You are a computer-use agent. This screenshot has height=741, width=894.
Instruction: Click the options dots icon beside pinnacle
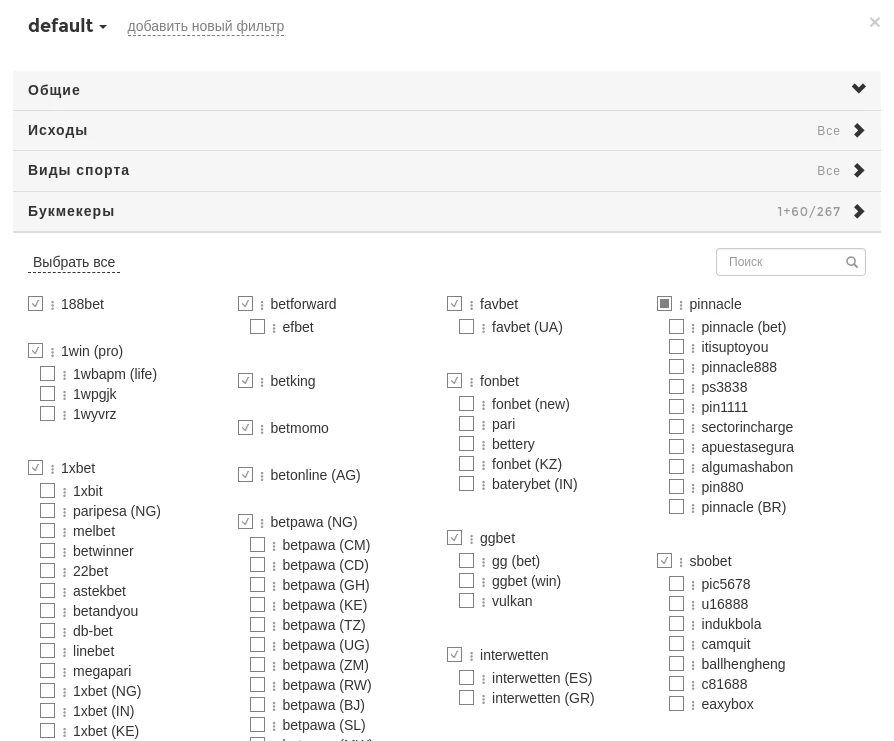[681, 305]
